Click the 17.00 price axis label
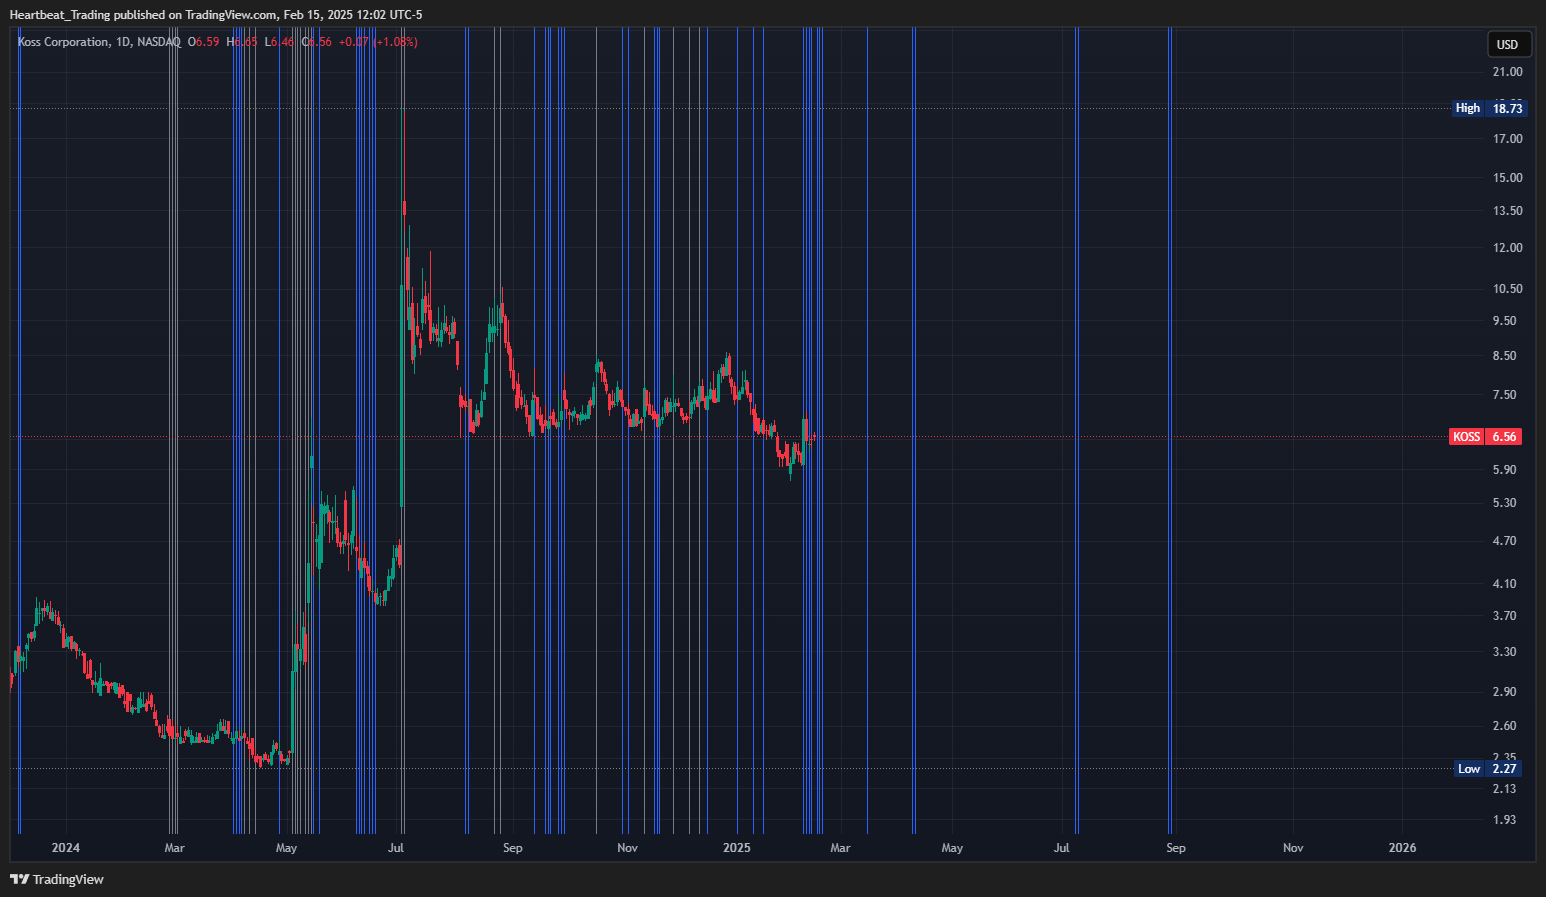The width and height of the screenshot is (1546, 897). 1507,139
